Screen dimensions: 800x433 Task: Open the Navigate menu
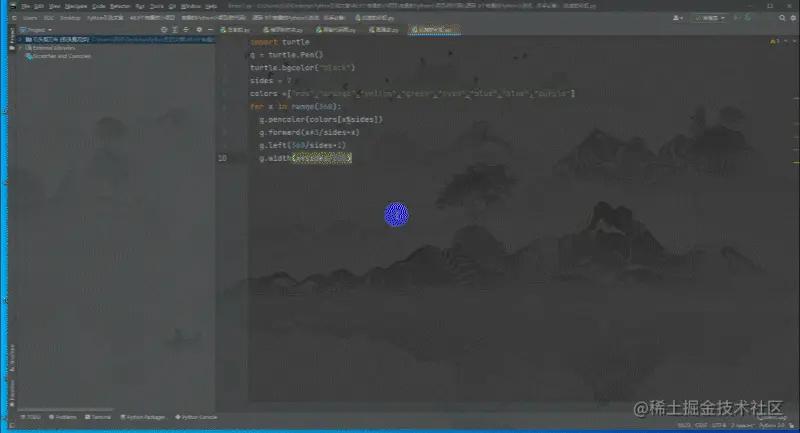[x=76, y=6]
